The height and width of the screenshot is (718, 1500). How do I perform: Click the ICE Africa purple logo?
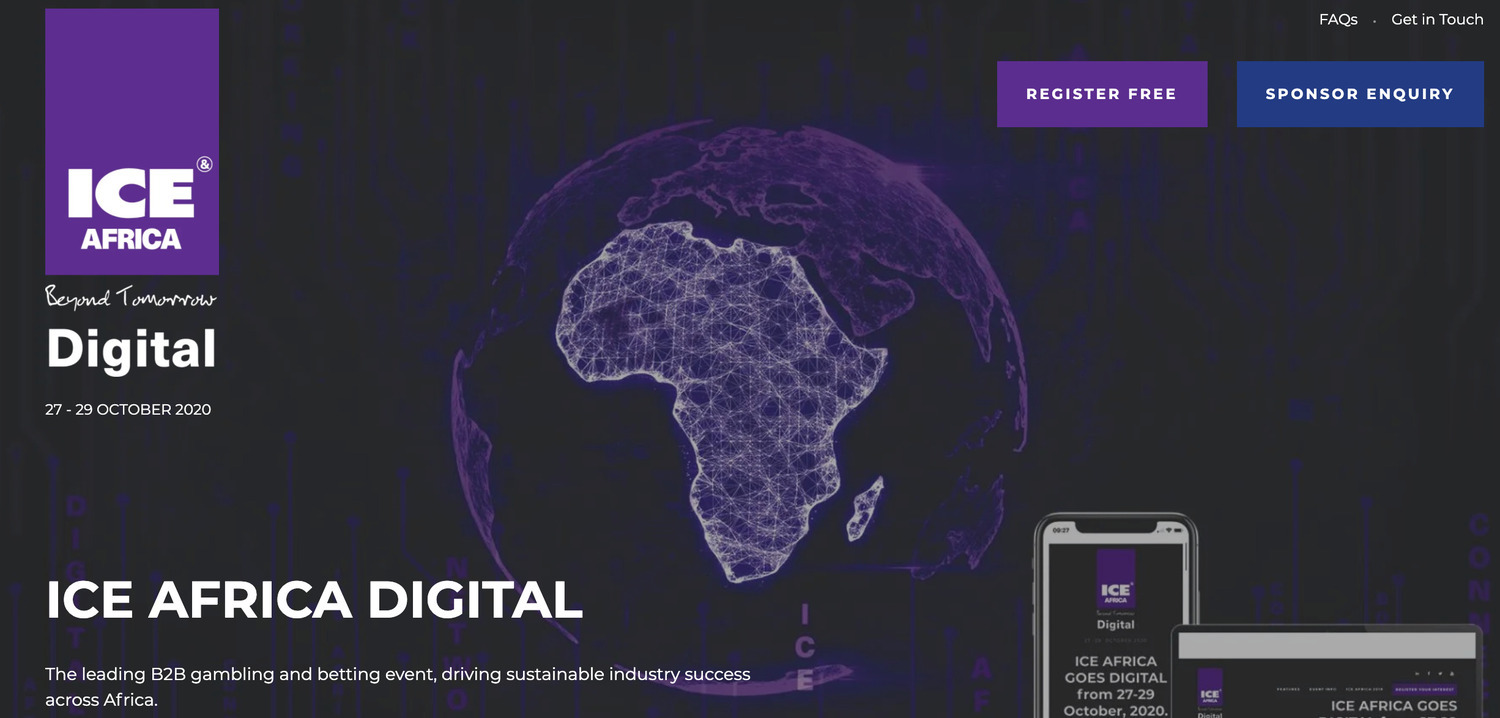[x=132, y=141]
